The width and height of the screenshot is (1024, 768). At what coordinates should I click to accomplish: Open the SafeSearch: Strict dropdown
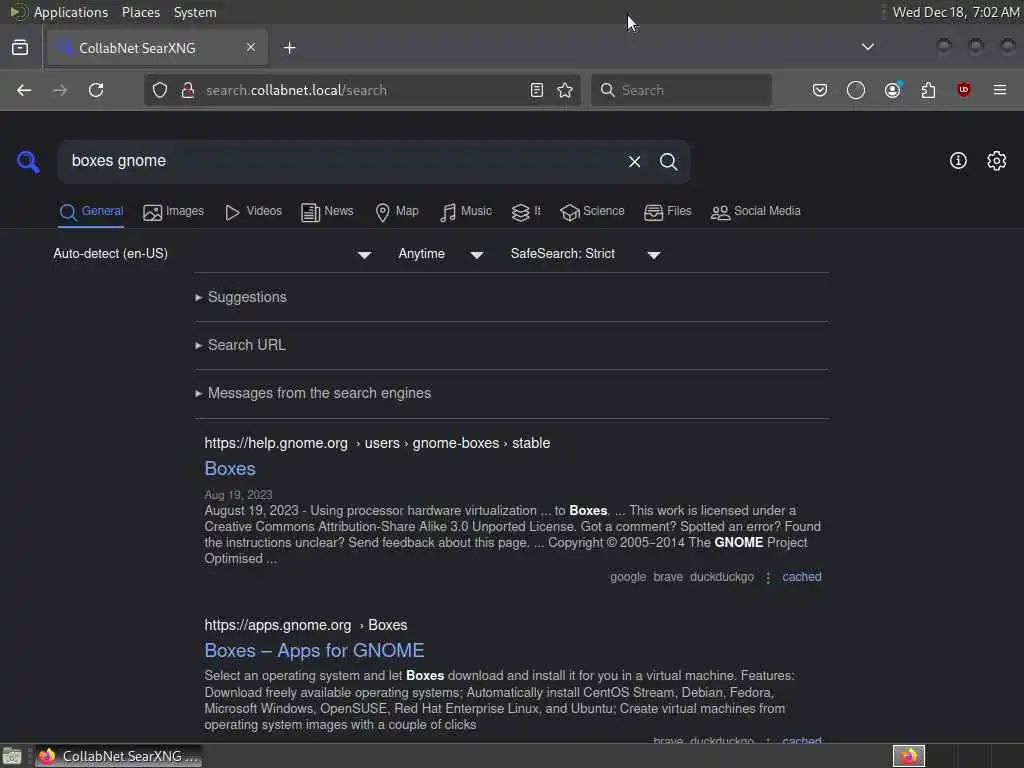coord(586,254)
